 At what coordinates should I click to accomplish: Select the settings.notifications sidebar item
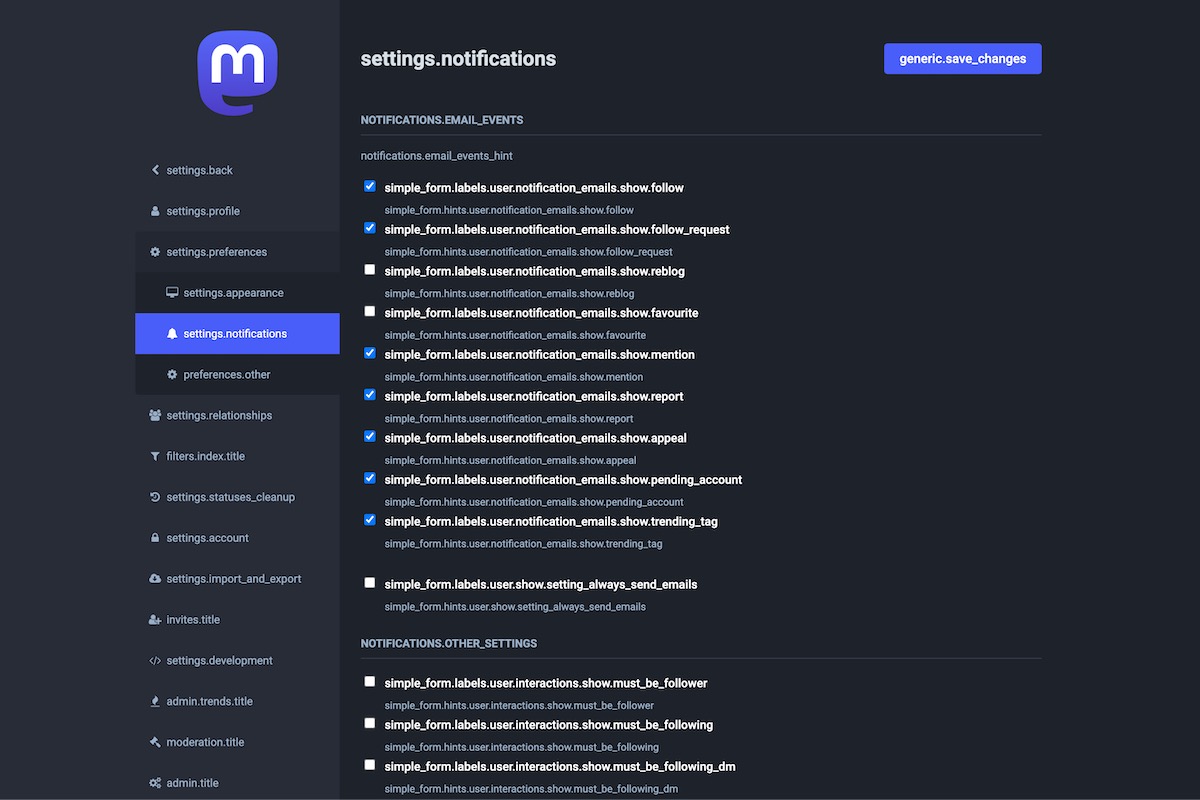234,334
